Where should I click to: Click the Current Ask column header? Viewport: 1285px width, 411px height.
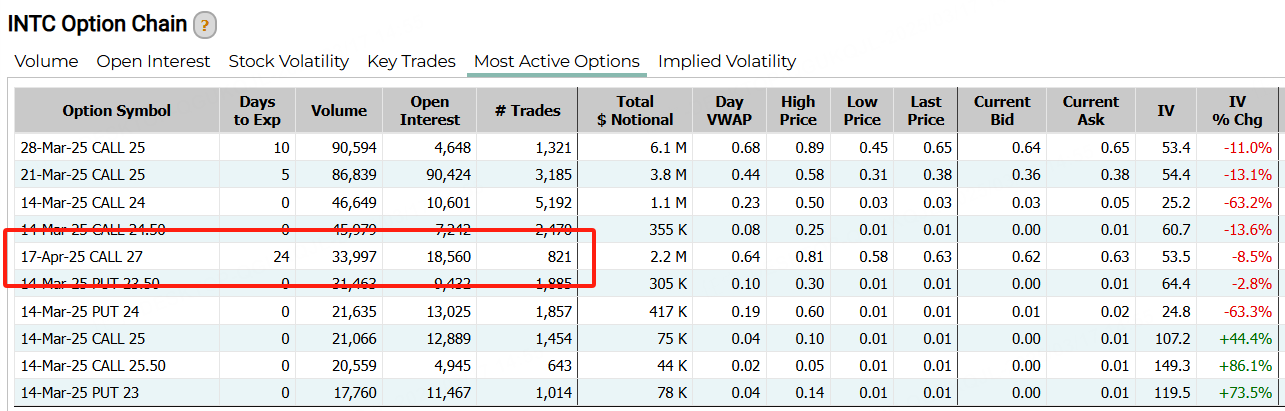pos(1091,111)
